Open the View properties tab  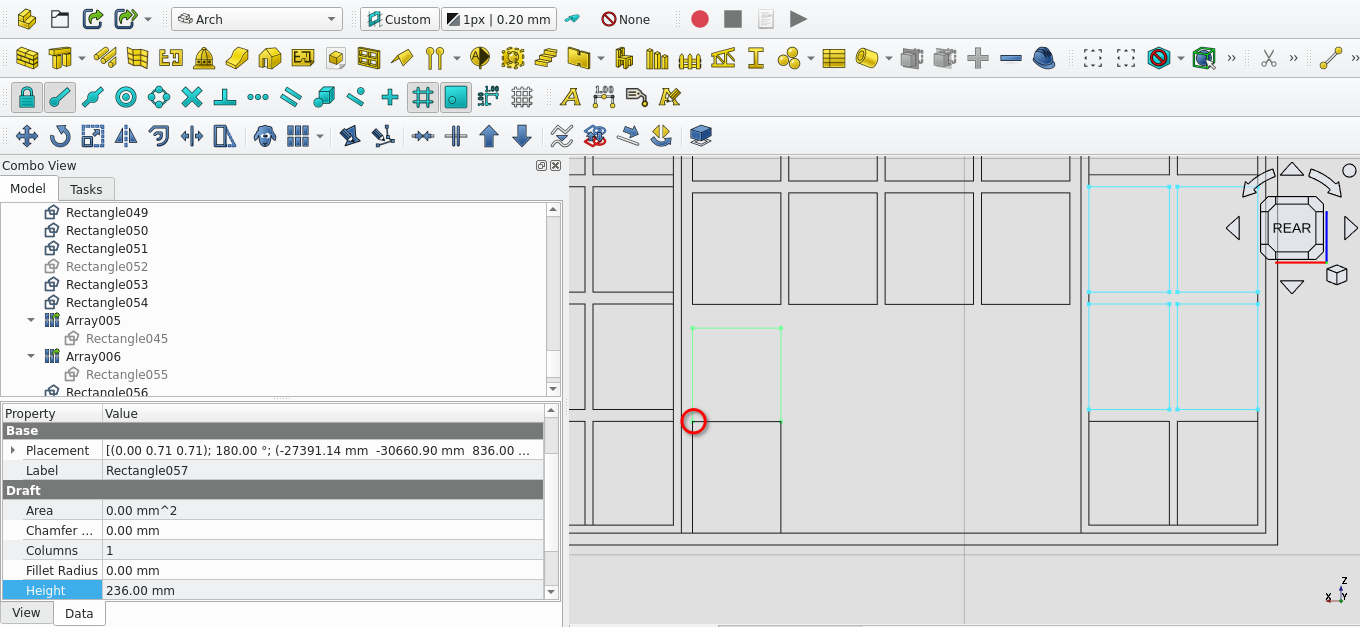coord(26,613)
